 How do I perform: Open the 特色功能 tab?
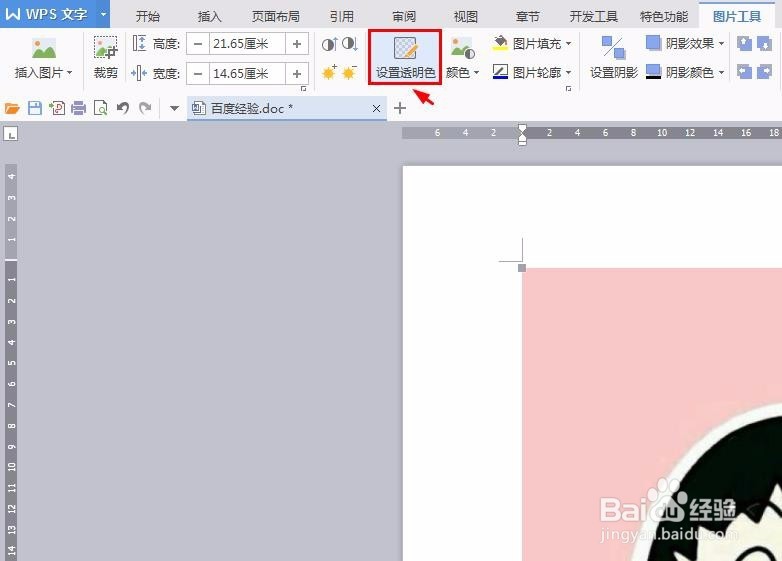pos(664,16)
